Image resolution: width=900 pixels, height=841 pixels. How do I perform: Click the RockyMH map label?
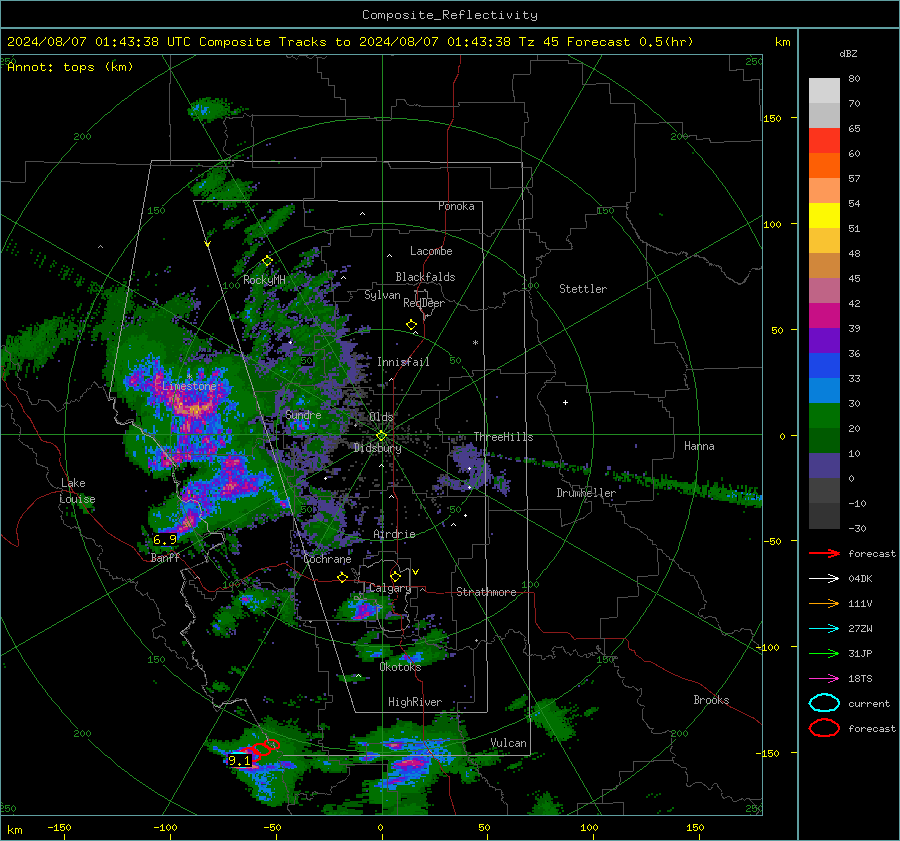tap(264, 280)
